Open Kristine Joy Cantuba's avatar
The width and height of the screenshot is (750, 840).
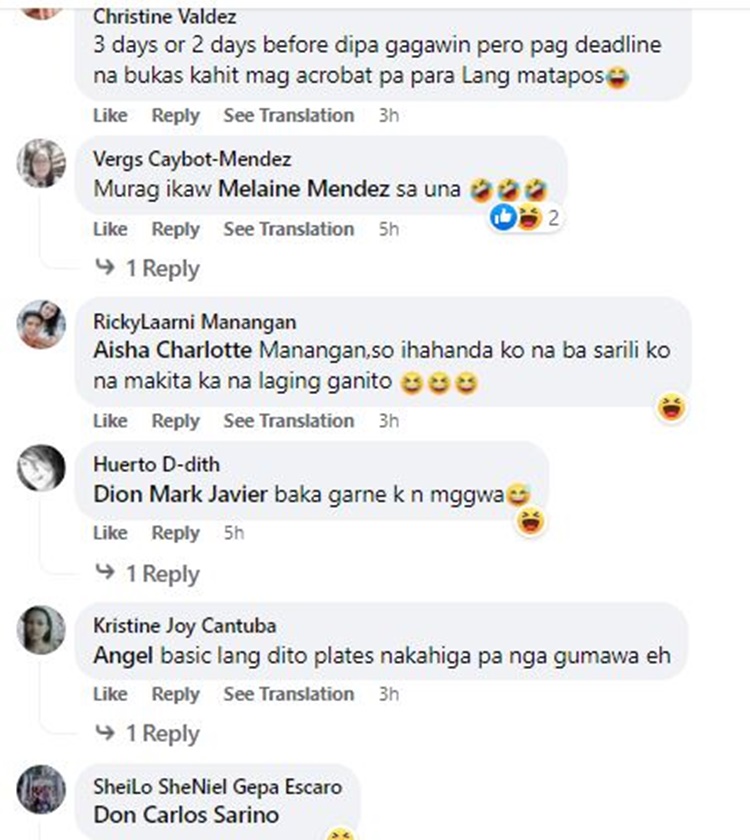pyautogui.click(x=41, y=630)
